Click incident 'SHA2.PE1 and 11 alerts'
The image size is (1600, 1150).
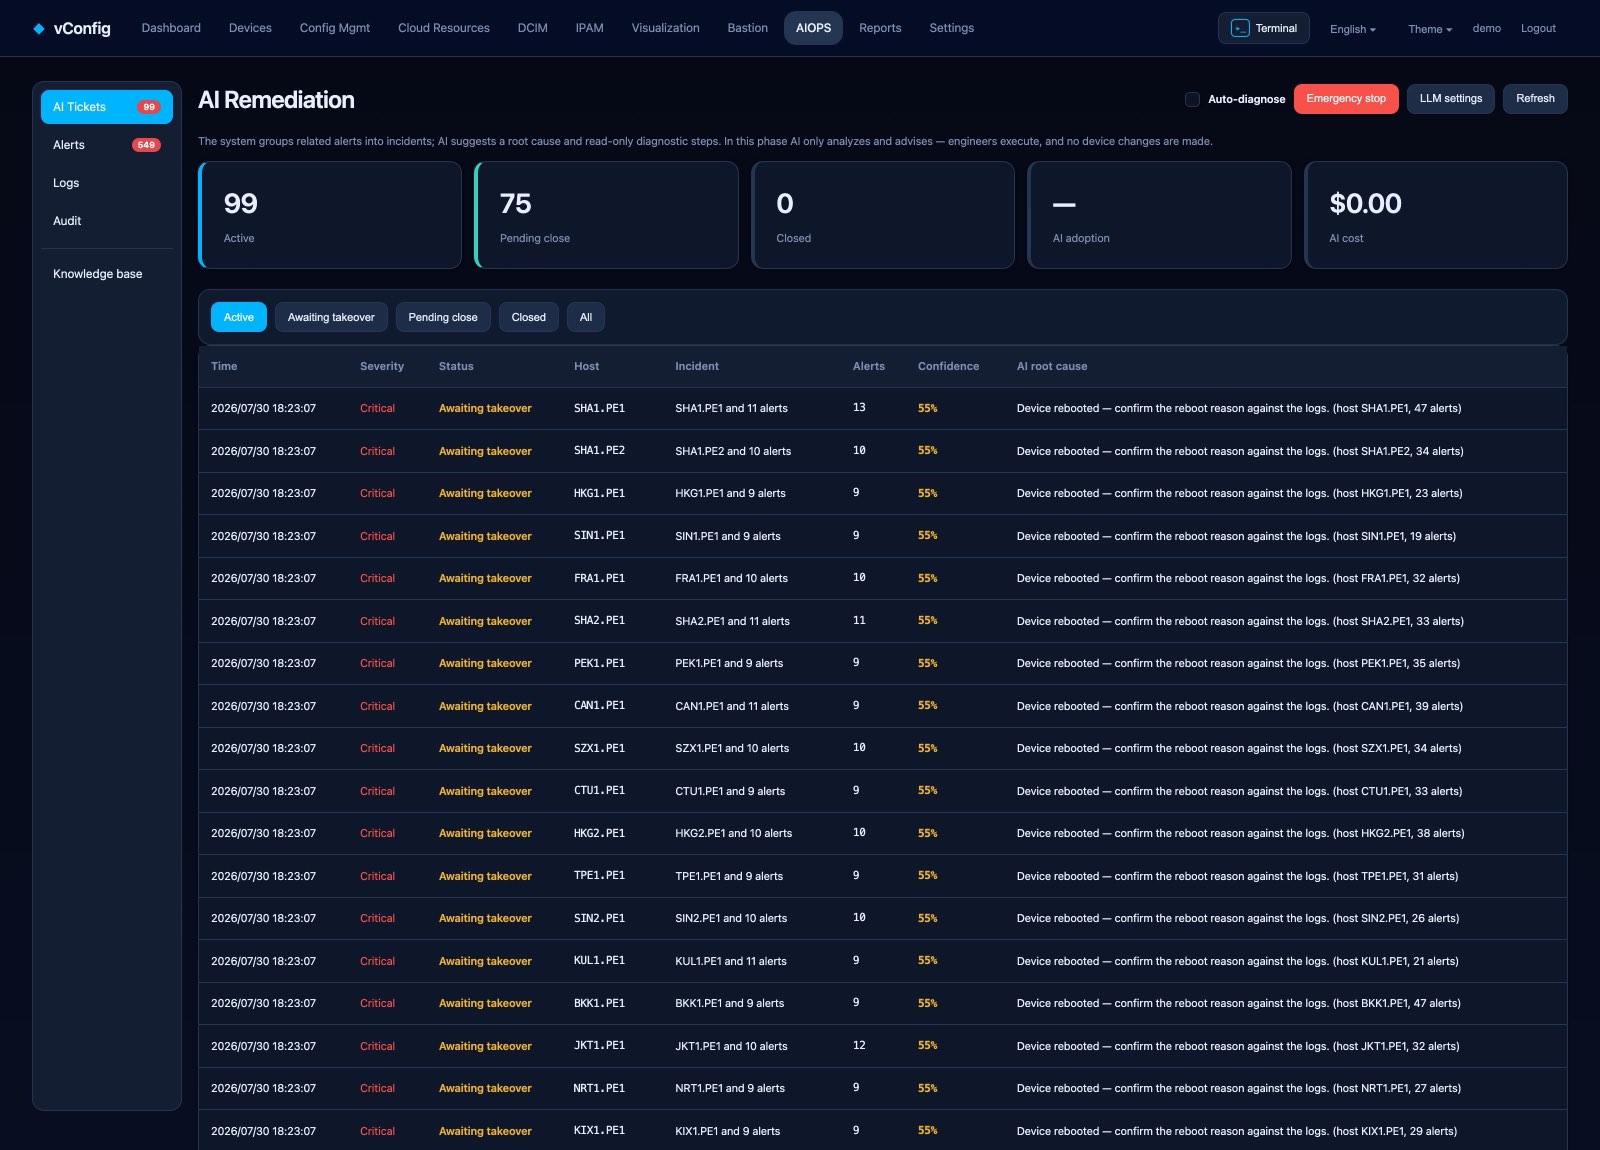pos(732,621)
